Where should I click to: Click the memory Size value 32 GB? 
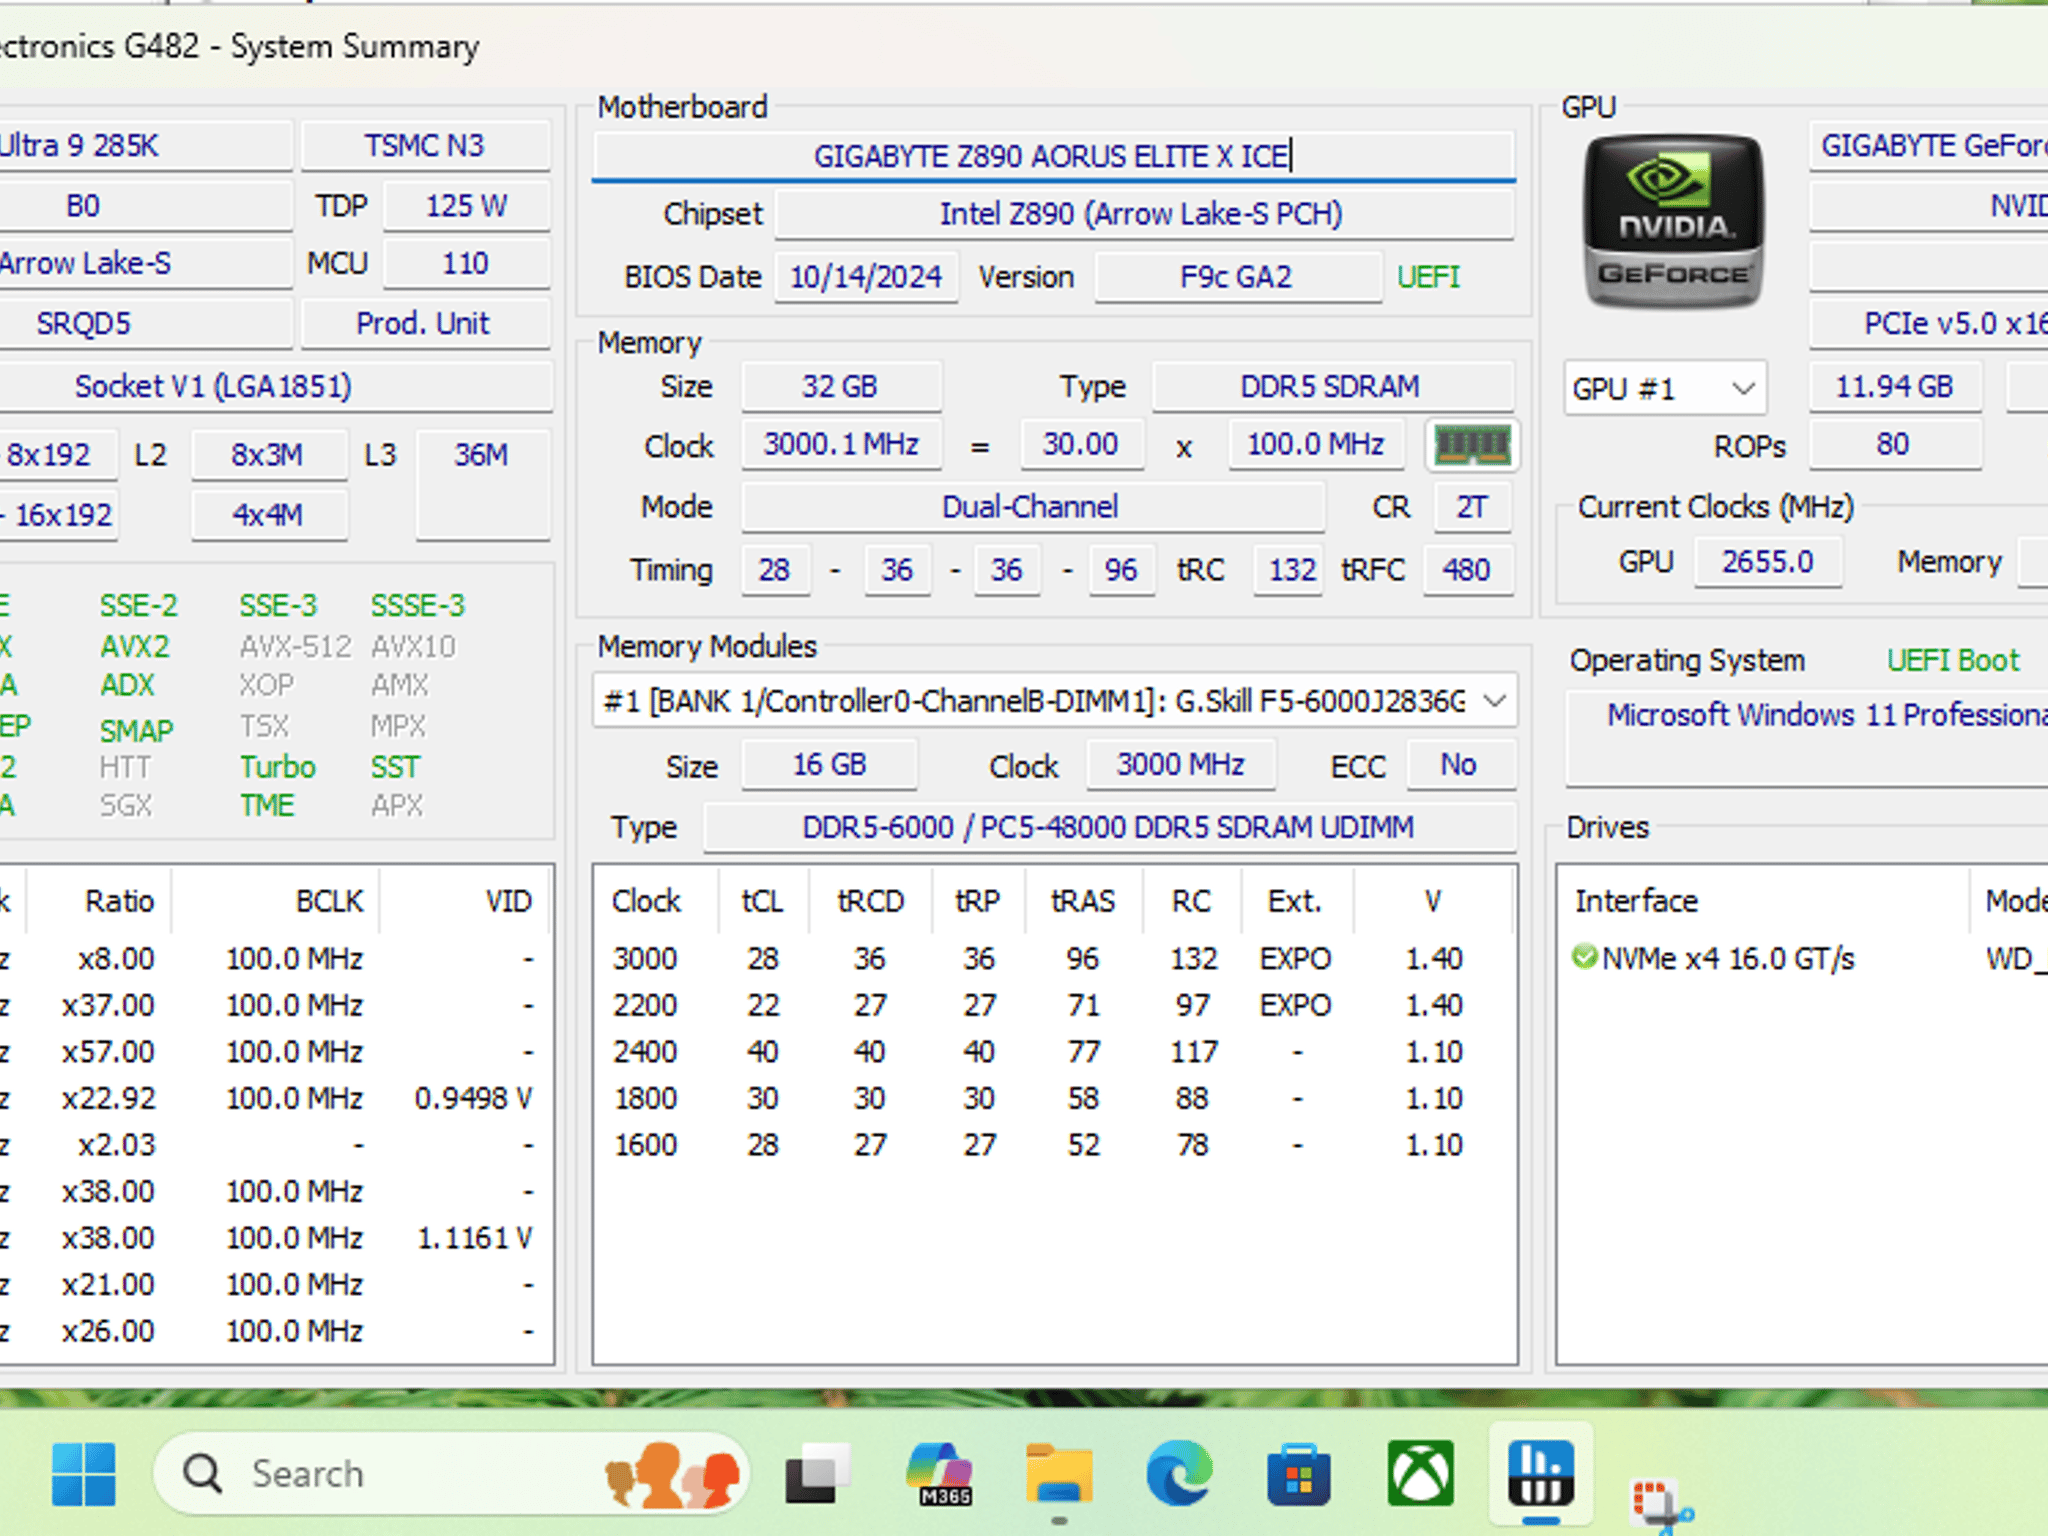[x=840, y=386]
